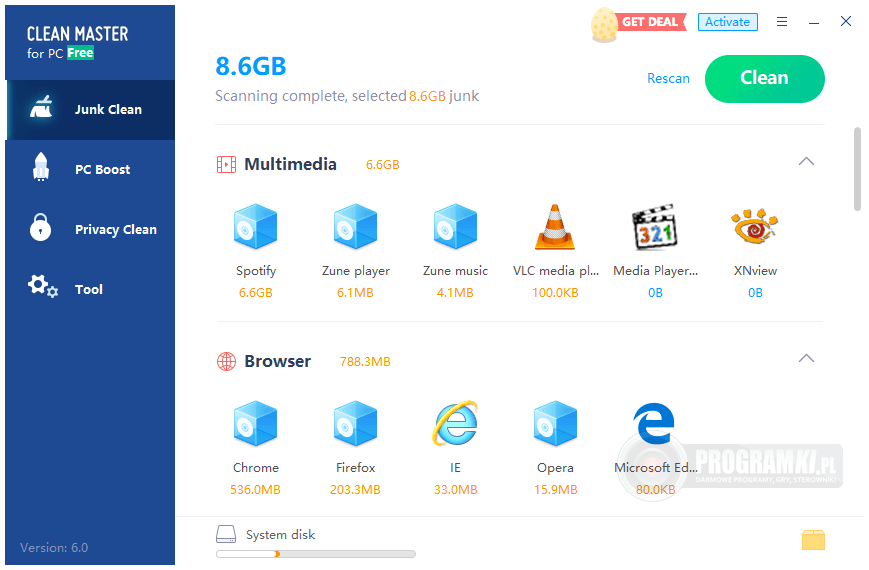Click the Firefox 203.3MB size value
Image resolution: width=869 pixels, height=570 pixels.
(x=355, y=490)
